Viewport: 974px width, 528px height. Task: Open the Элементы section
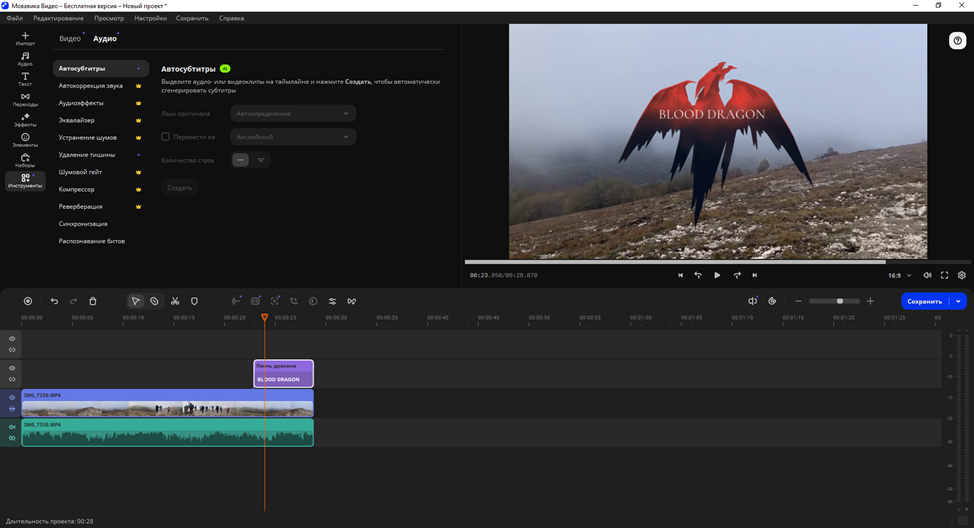point(25,140)
